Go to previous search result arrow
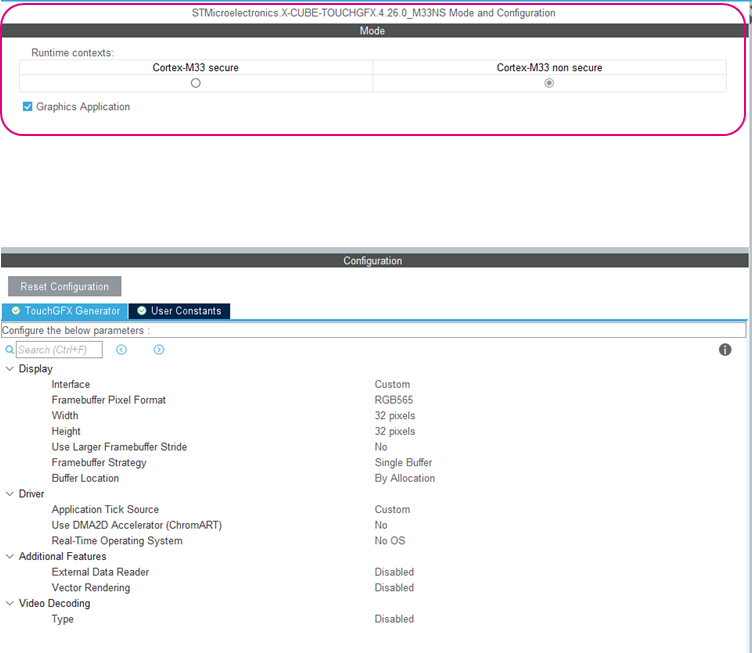 [121, 350]
